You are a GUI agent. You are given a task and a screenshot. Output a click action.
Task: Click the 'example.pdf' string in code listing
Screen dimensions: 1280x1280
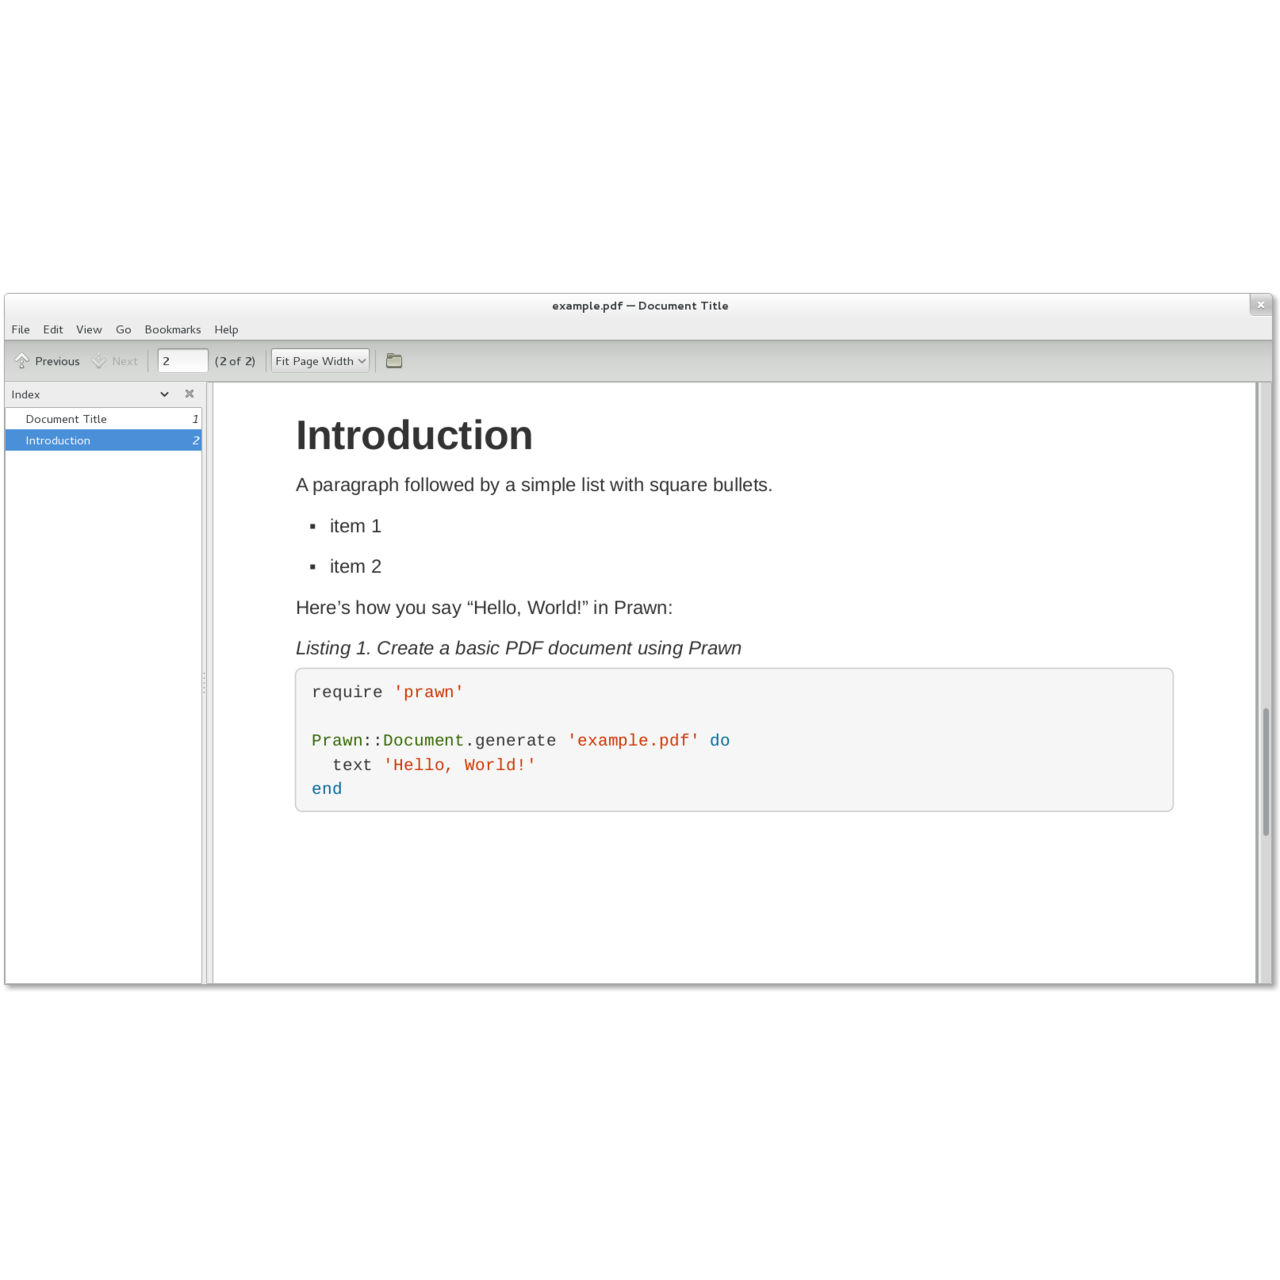(633, 741)
